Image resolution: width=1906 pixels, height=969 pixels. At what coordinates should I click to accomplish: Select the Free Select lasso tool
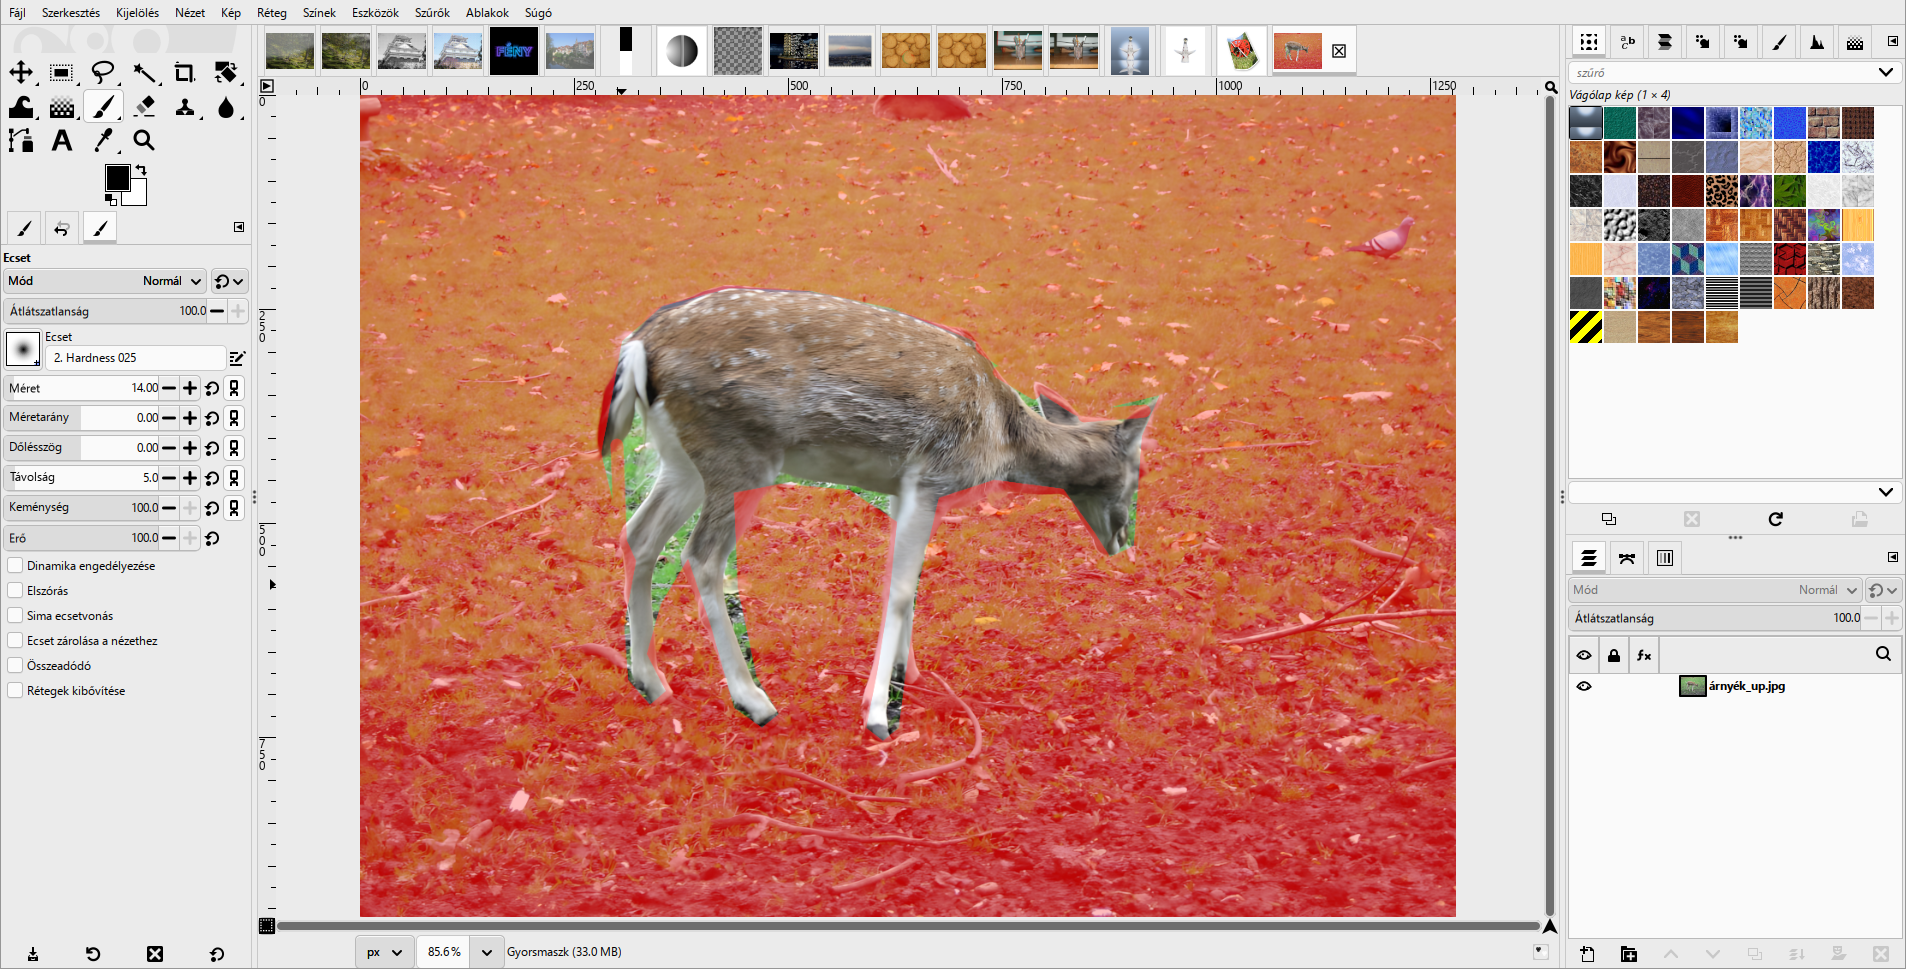click(x=103, y=72)
